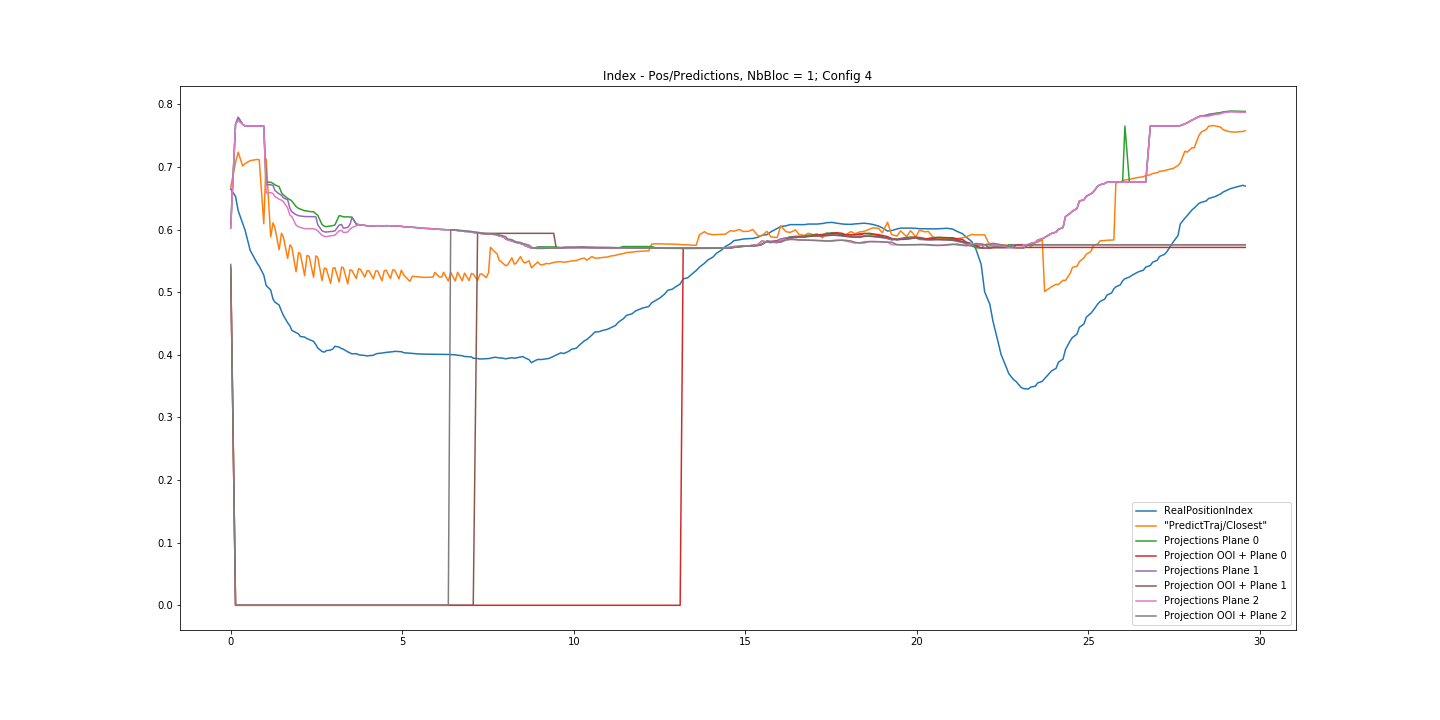Click the x-axis tick label 30
1440x720 pixels.
1259,641
